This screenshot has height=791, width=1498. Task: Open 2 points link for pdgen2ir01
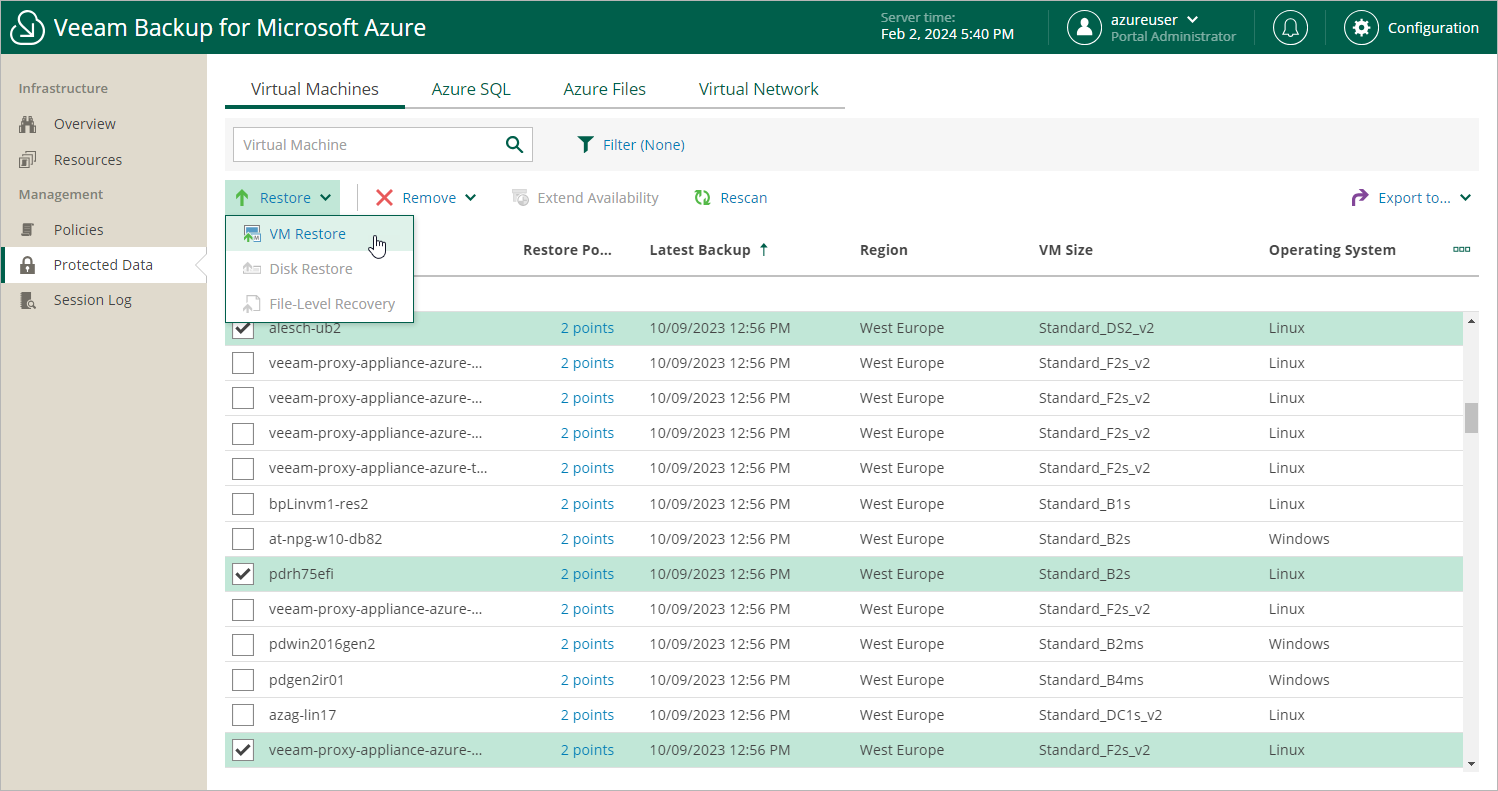pyautogui.click(x=587, y=680)
